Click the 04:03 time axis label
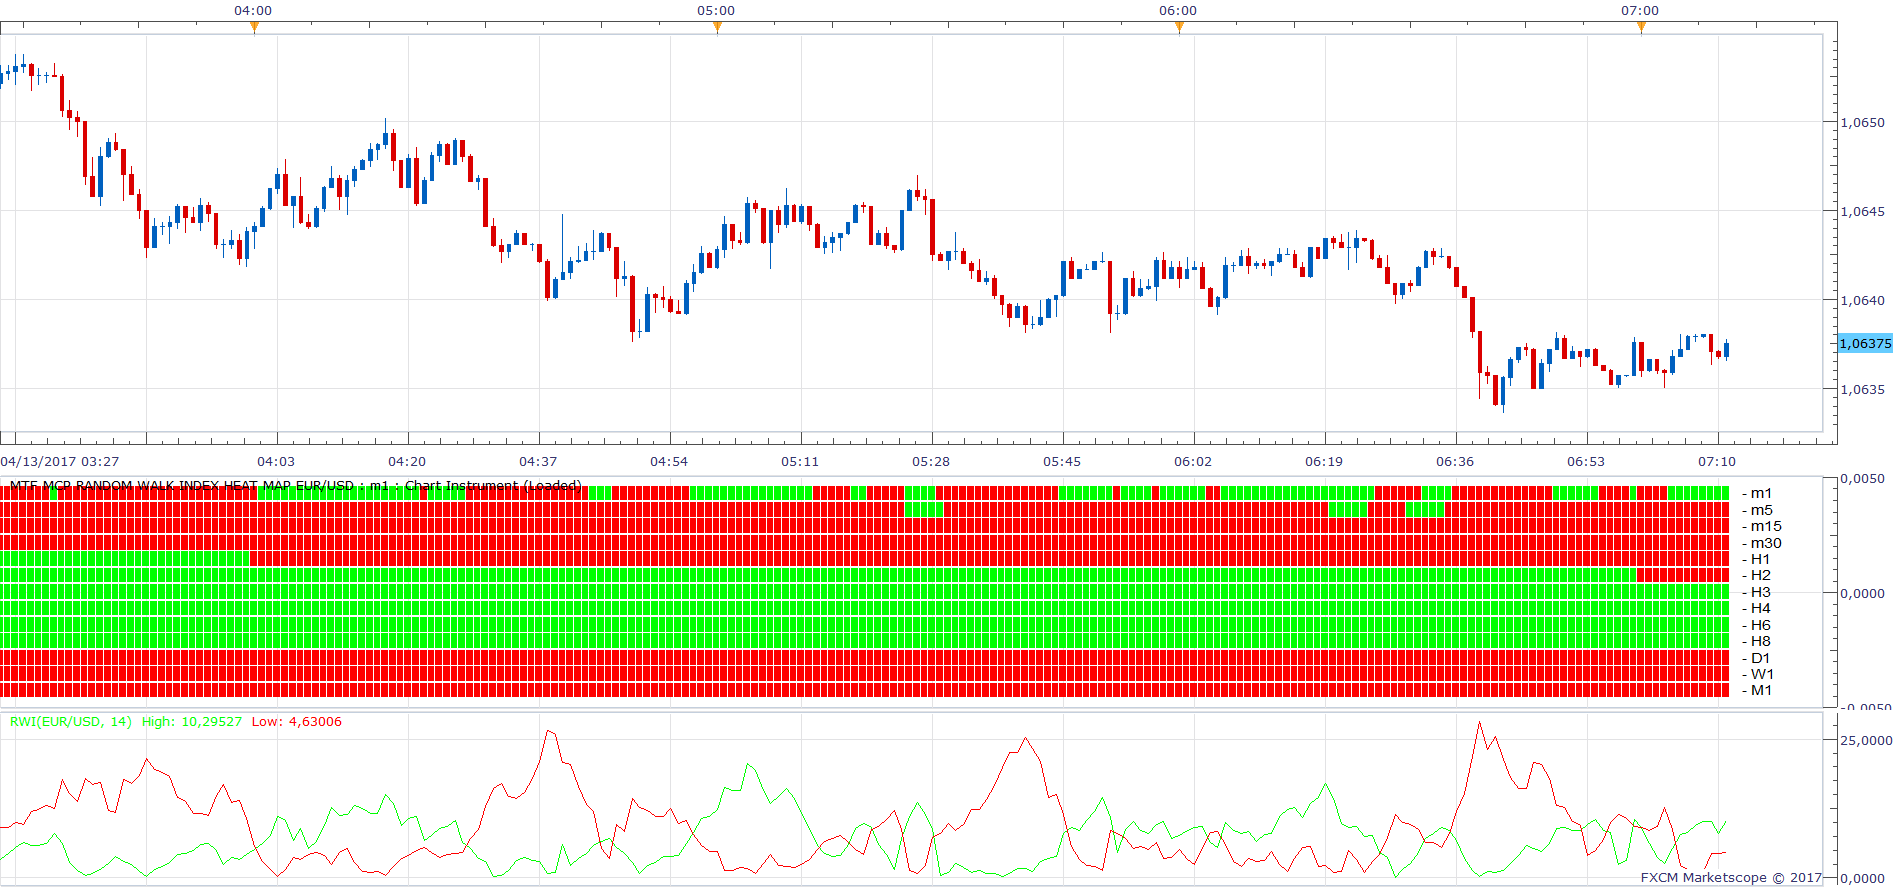This screenshot has width=1903, height=887. click(x=276, y=461)
